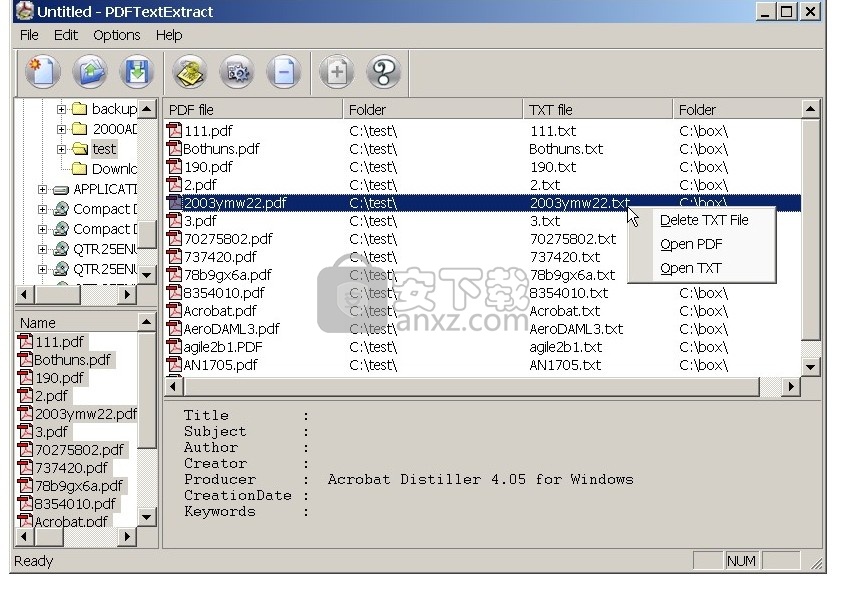Image resolution: width=850 pixels, height=590 pixels.
Task: Click folder tree horizontal scrollbar left arrow
Action: pyautogui.click(x=24, y=294)
